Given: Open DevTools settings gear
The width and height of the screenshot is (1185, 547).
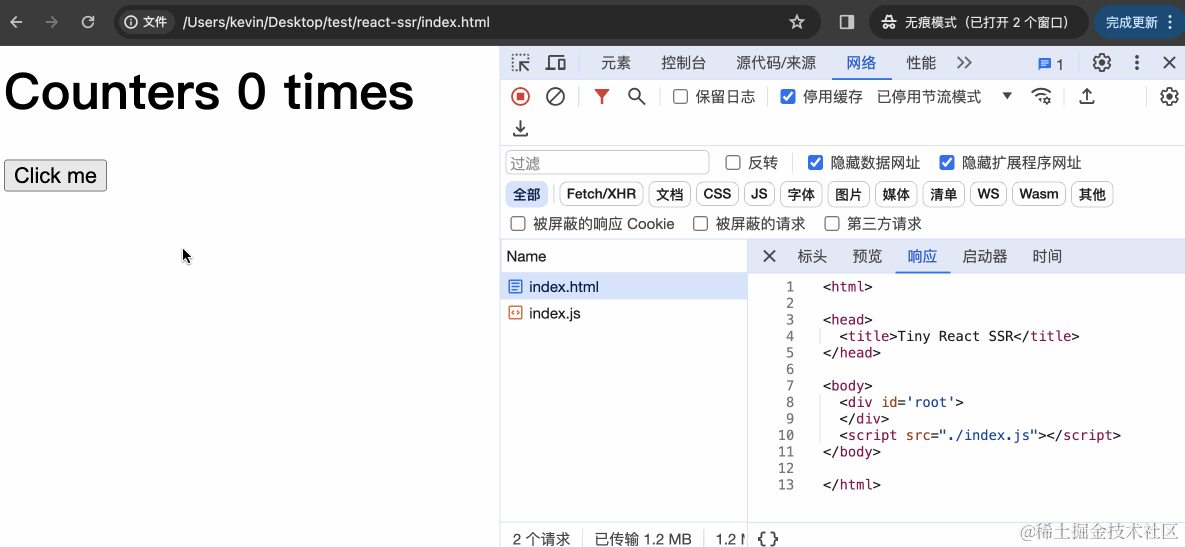Looking at the screenshot, I should click(1101, 63).
